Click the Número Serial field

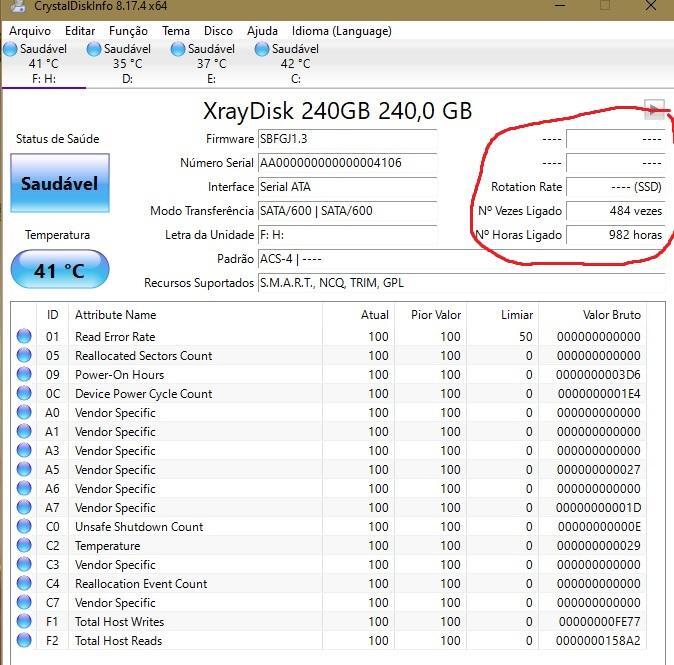347,163
